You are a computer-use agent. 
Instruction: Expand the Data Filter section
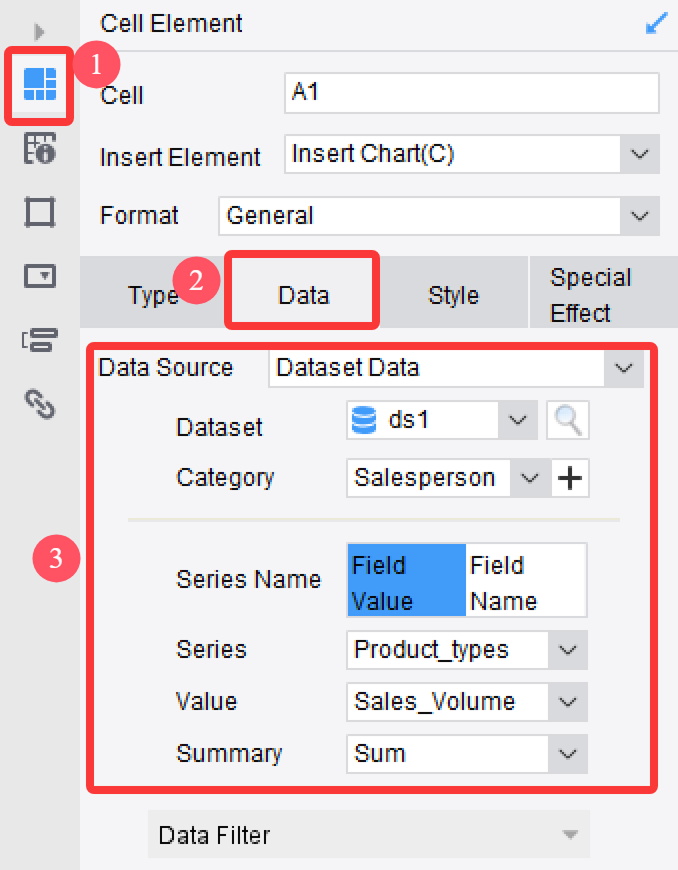369,834
